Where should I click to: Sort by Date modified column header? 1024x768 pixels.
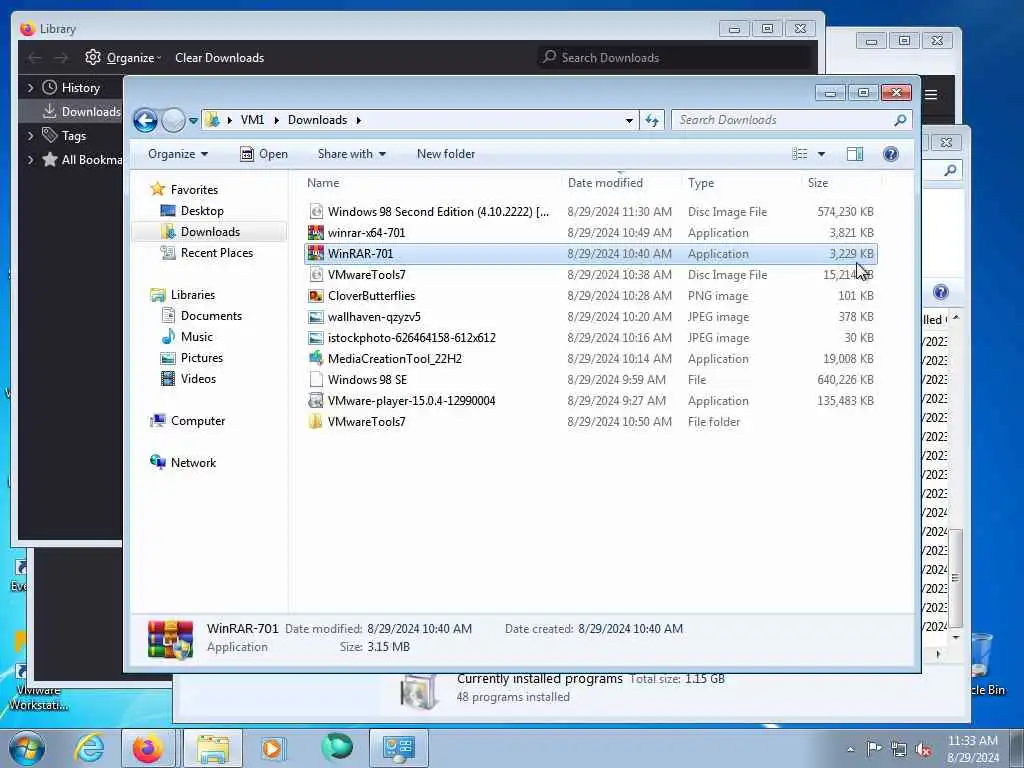pyautogui.click(x=622, y=183)
